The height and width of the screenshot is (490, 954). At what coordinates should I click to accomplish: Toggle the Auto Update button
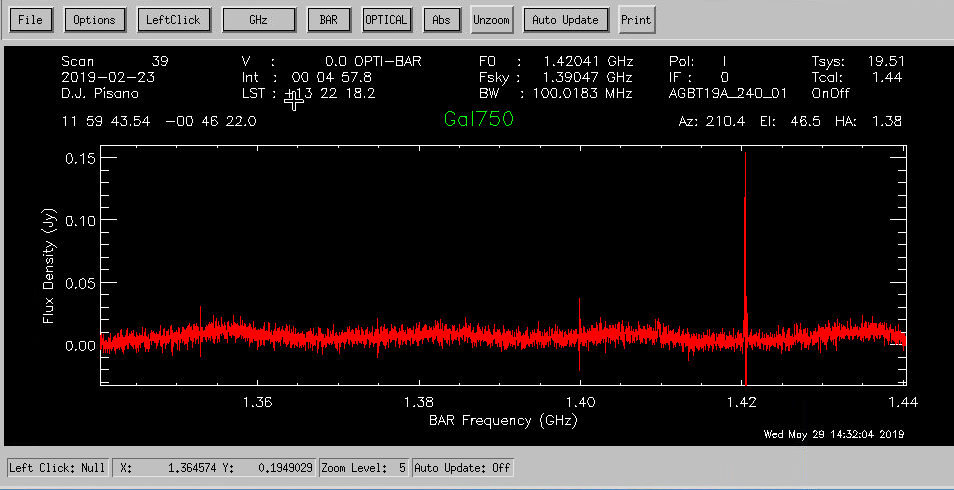click(x=565, y=19)
